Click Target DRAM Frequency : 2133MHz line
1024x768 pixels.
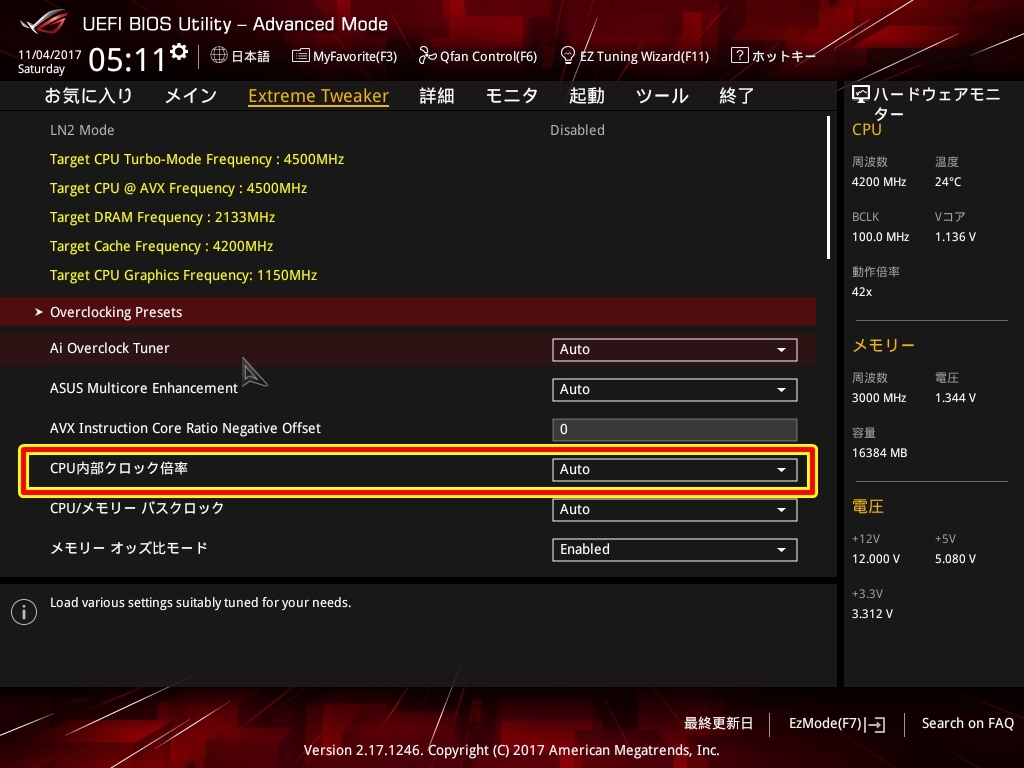click(163, 217)
